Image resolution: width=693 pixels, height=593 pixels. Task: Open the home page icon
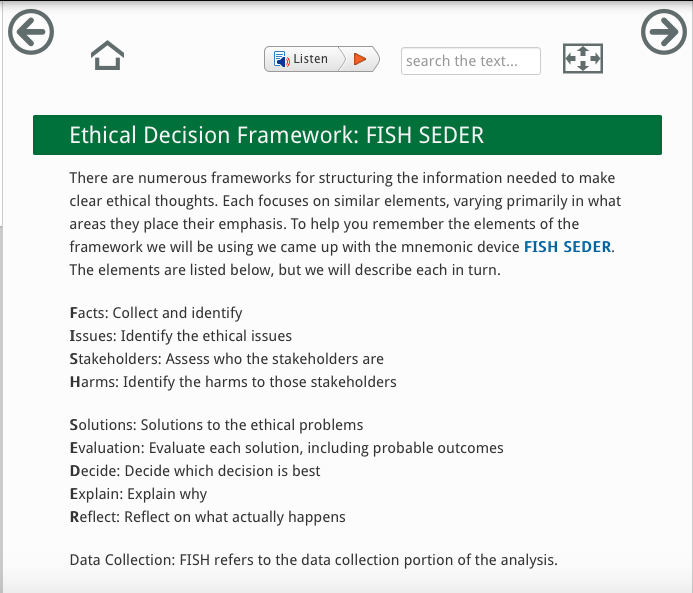point(107,57)
